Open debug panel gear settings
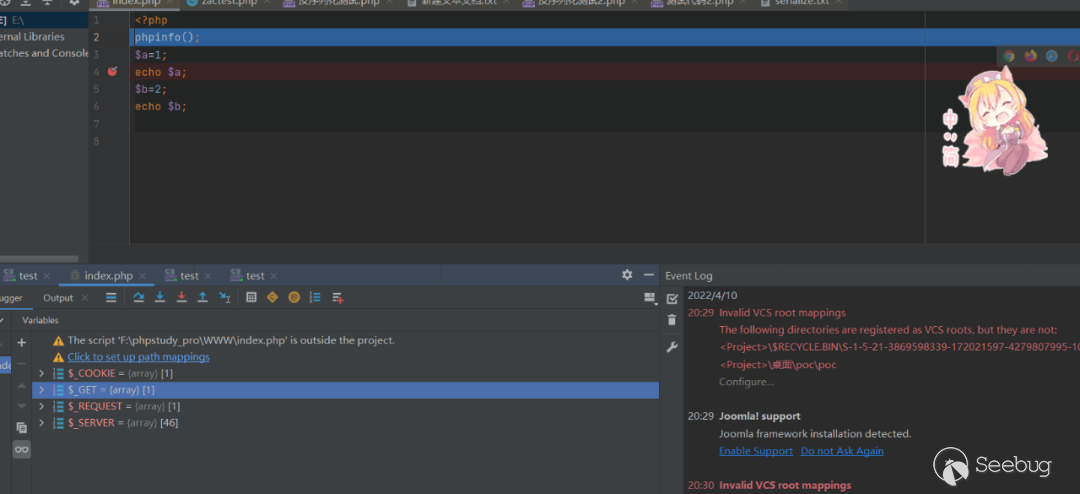Viewport: 1080px width, 494px height. point(627,275)
